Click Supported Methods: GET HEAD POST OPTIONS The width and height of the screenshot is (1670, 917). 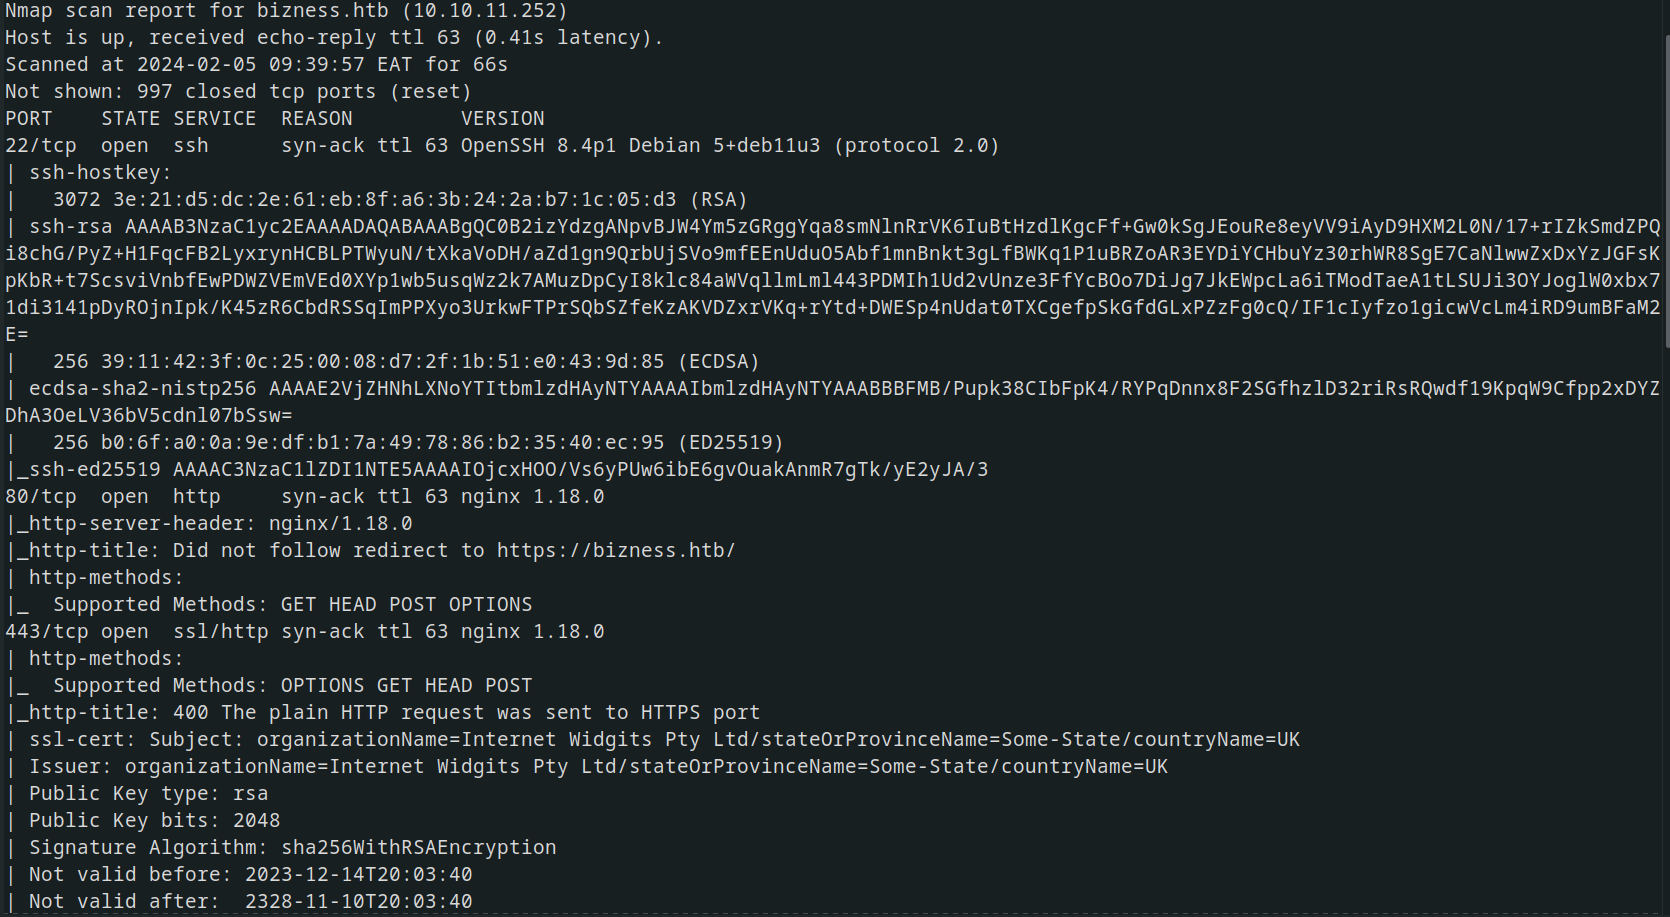[x=292, y=605]
